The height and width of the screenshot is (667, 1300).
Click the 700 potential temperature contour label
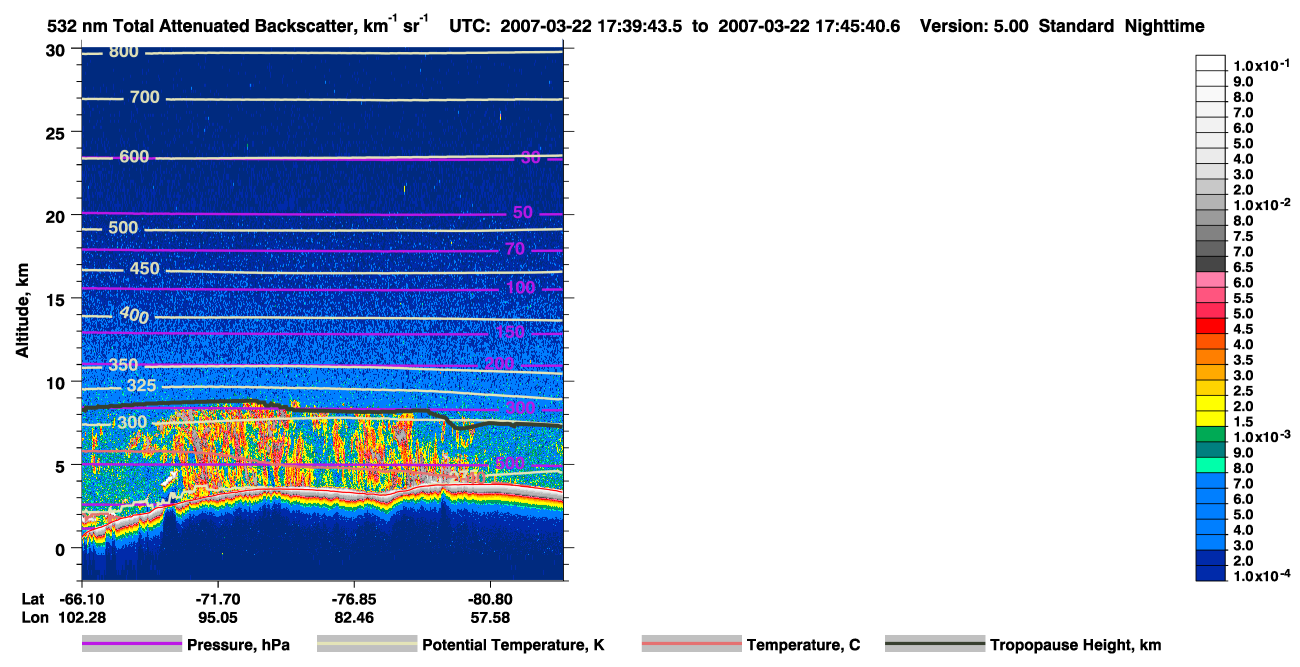point(145,98)
